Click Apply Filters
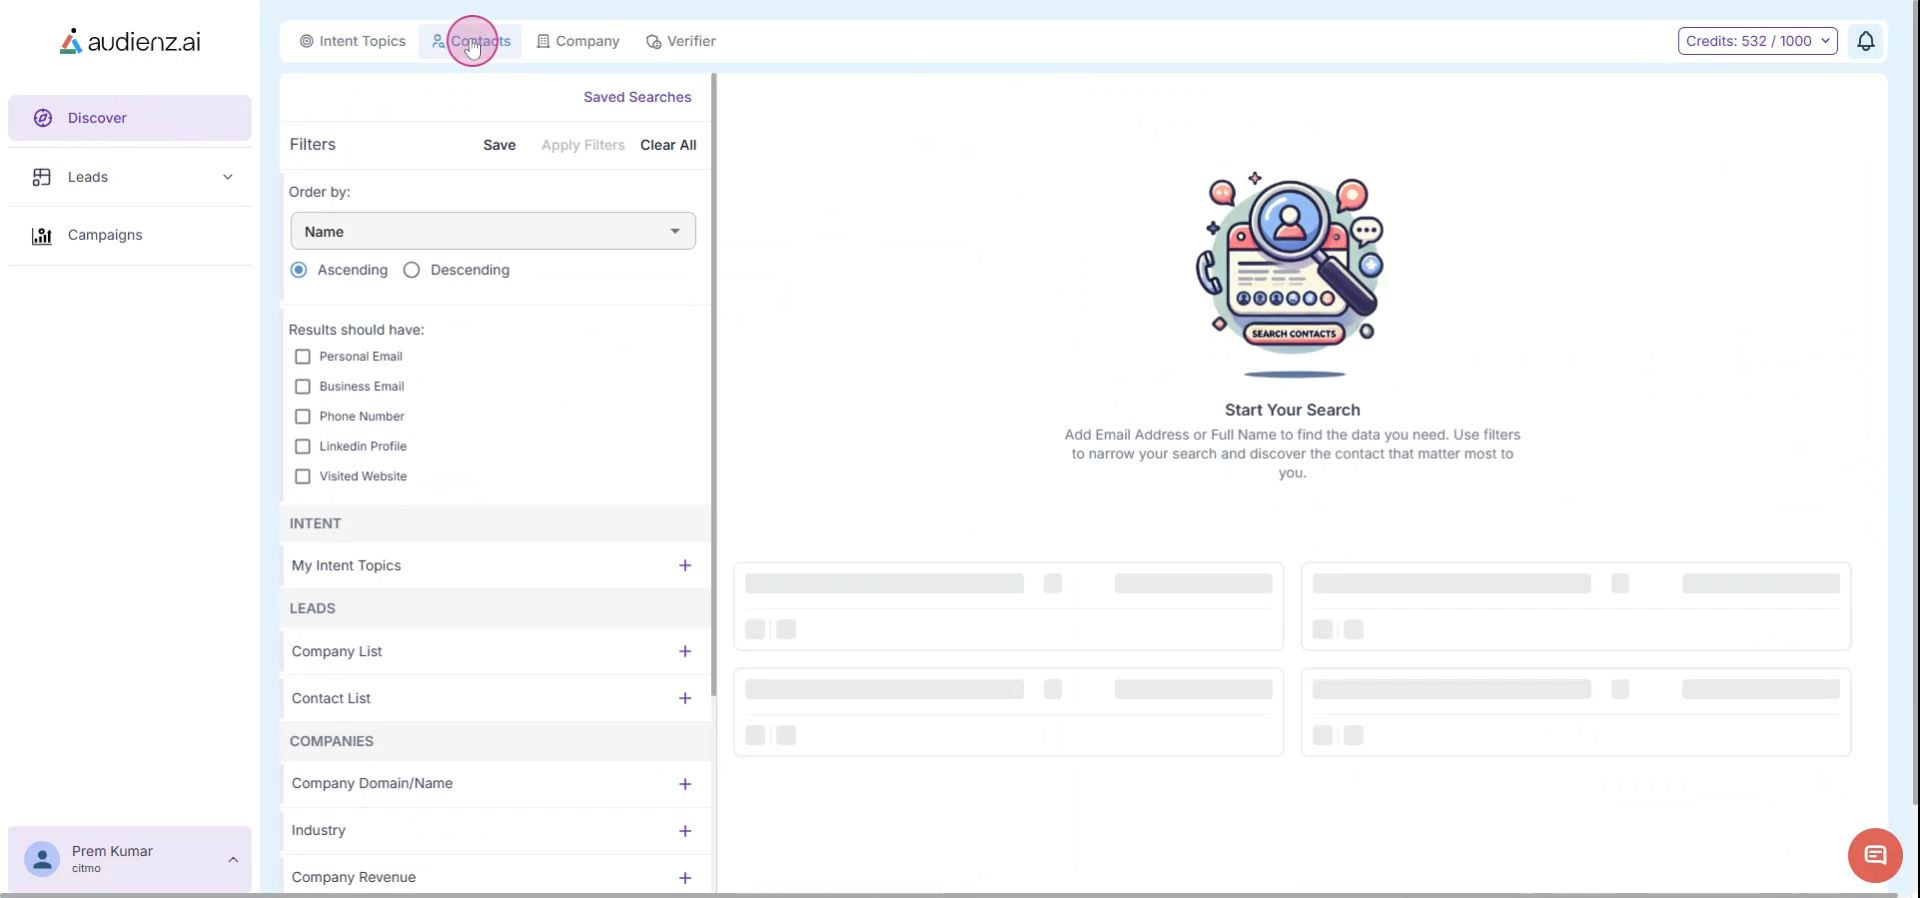This screenshot has height=898, width=1920. tap(583, 145)
